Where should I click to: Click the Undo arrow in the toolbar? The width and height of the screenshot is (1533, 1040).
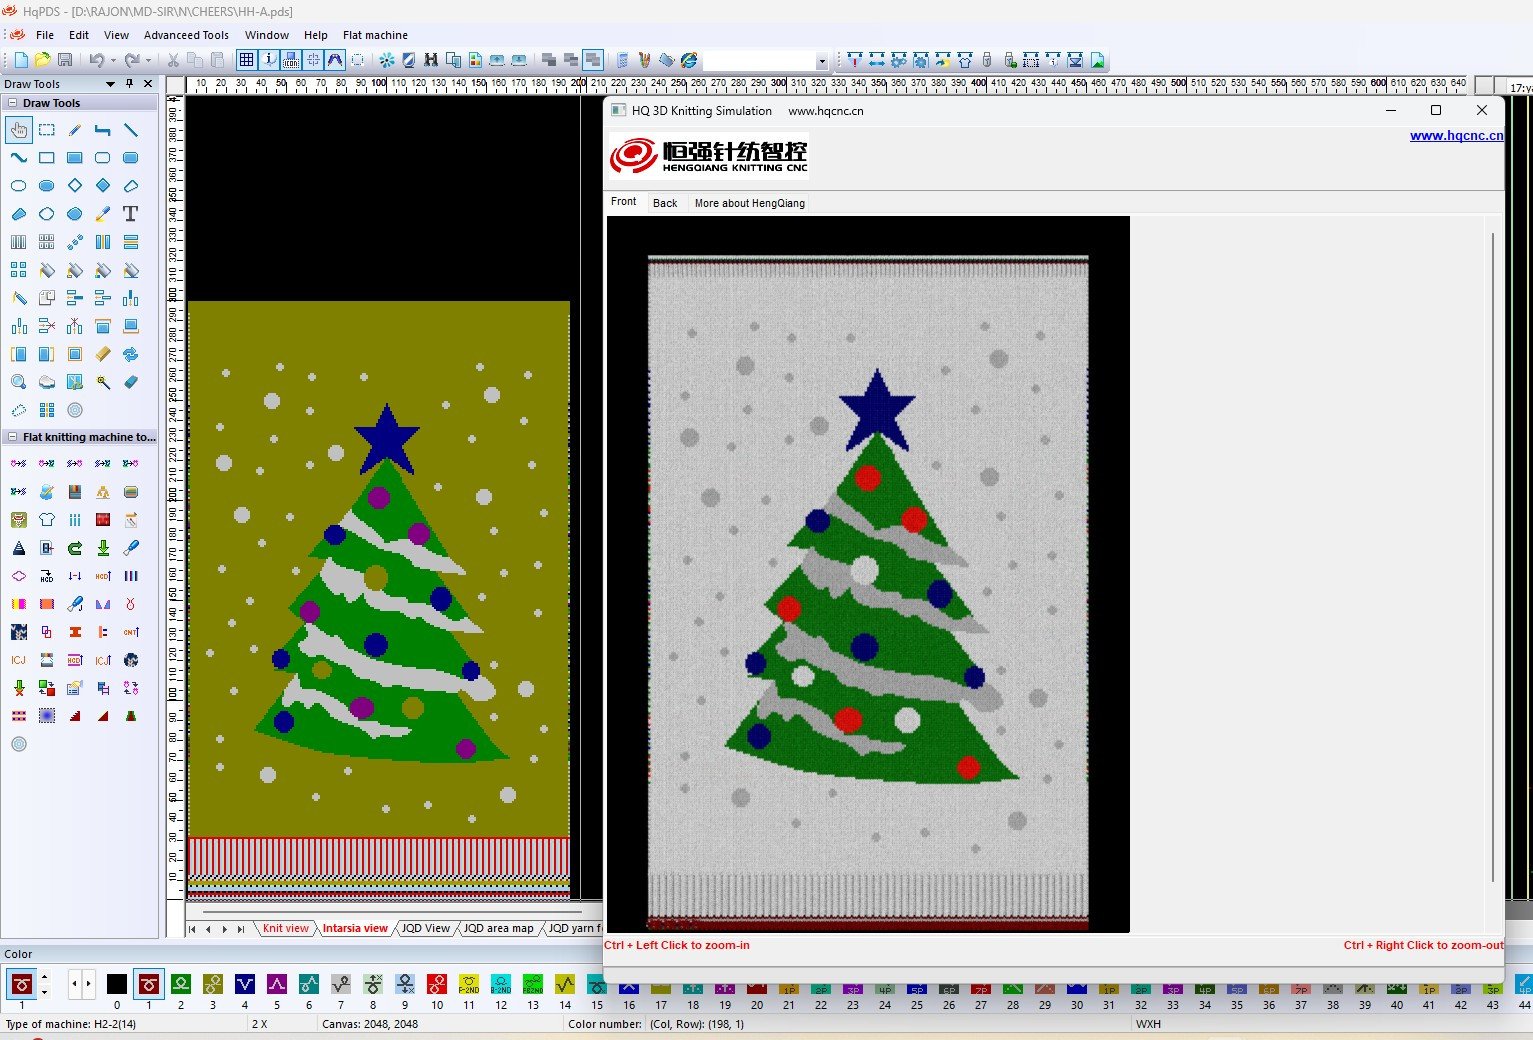[x=96, y=60]
